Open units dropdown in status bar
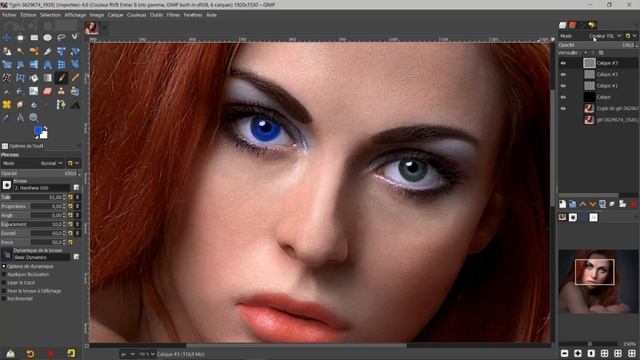 point(127,354)
